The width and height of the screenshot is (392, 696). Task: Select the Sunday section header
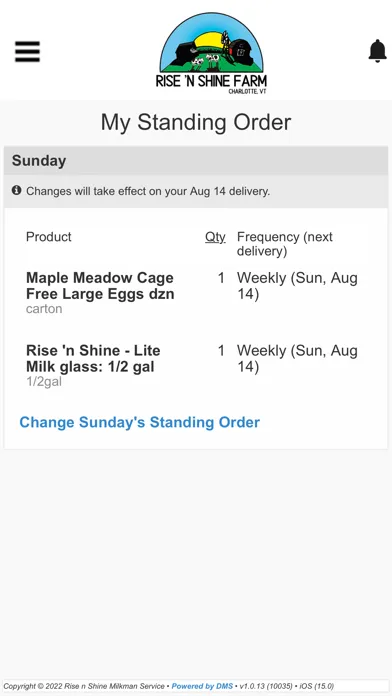196,161
